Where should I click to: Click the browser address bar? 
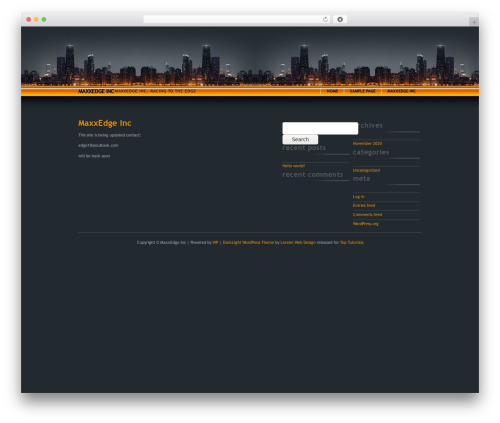coord(237,19)
